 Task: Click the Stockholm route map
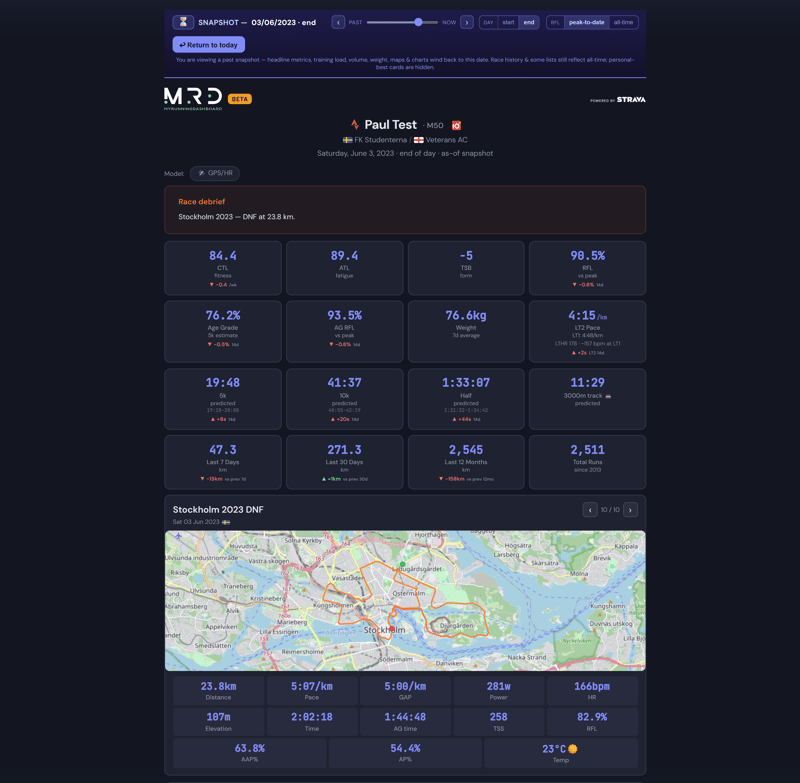coord(405,601)
